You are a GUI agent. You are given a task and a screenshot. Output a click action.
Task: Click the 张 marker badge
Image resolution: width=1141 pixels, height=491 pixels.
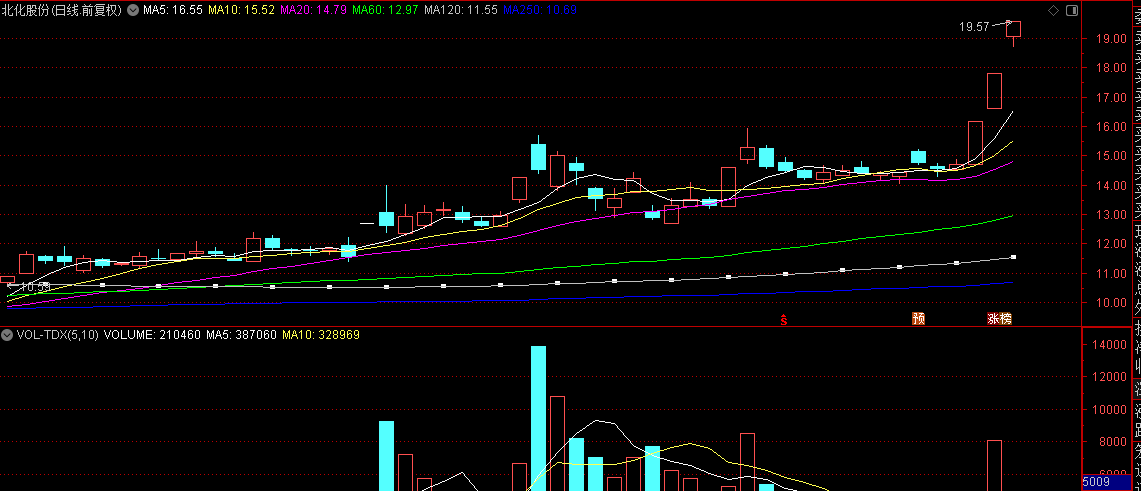tap(993, 319)
